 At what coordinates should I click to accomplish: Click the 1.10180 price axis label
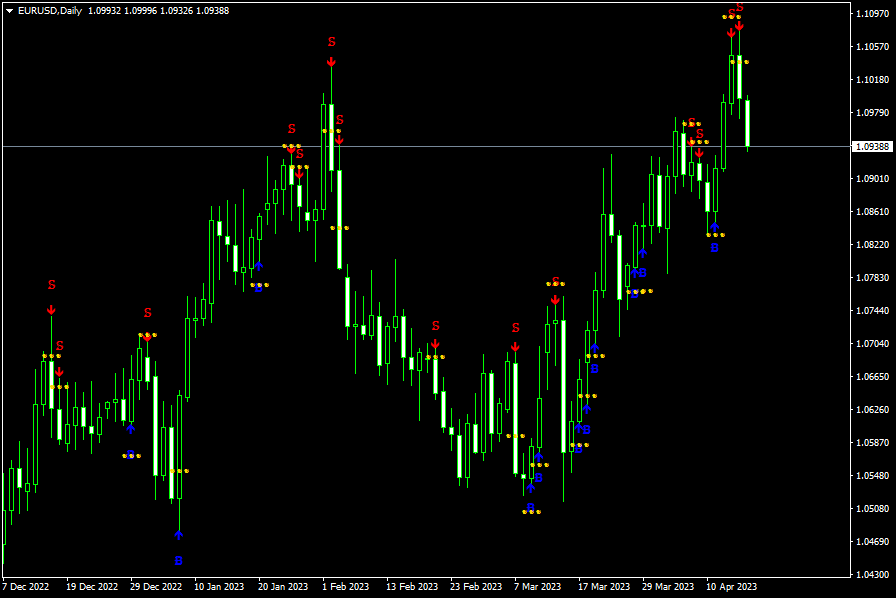point(873,79)
